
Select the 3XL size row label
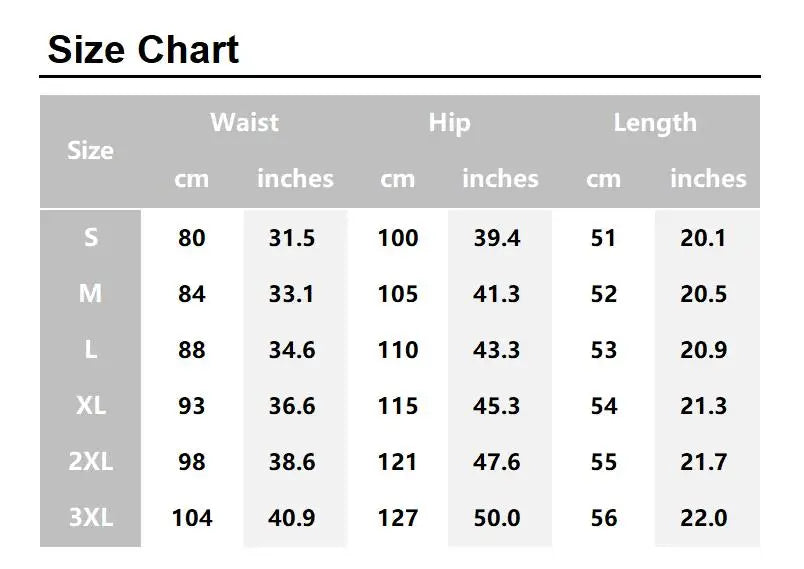[x=91, y=518]
